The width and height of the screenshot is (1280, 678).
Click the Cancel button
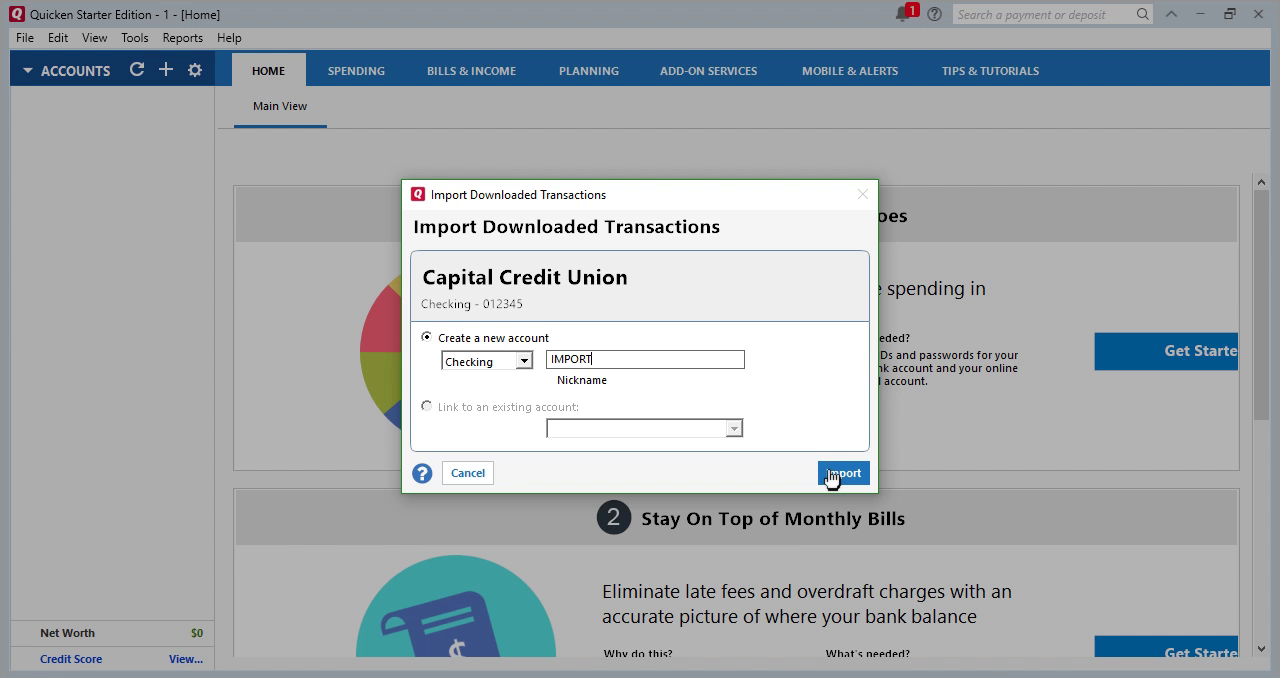click(x=468, y=473)
